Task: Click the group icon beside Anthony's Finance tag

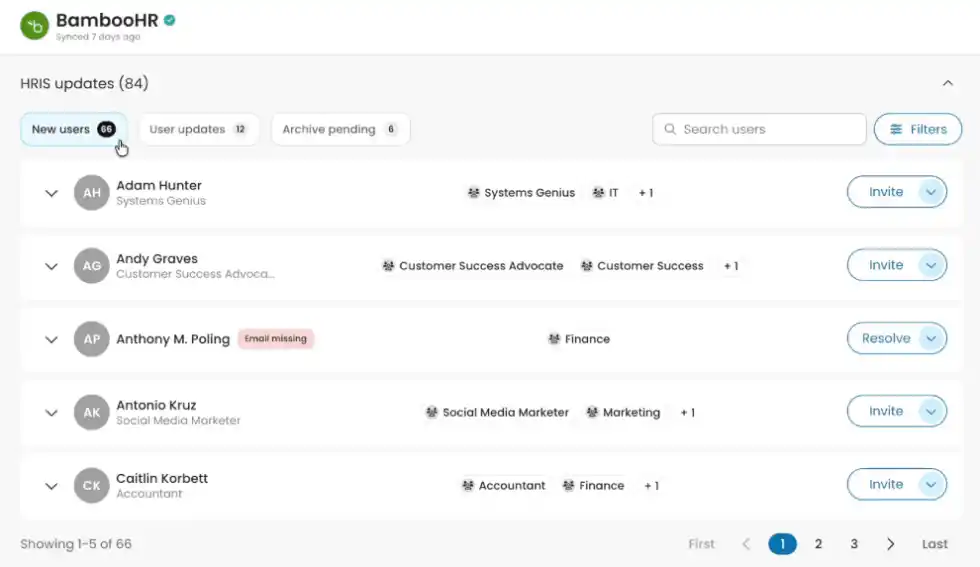Action: [x=554, y=339]
